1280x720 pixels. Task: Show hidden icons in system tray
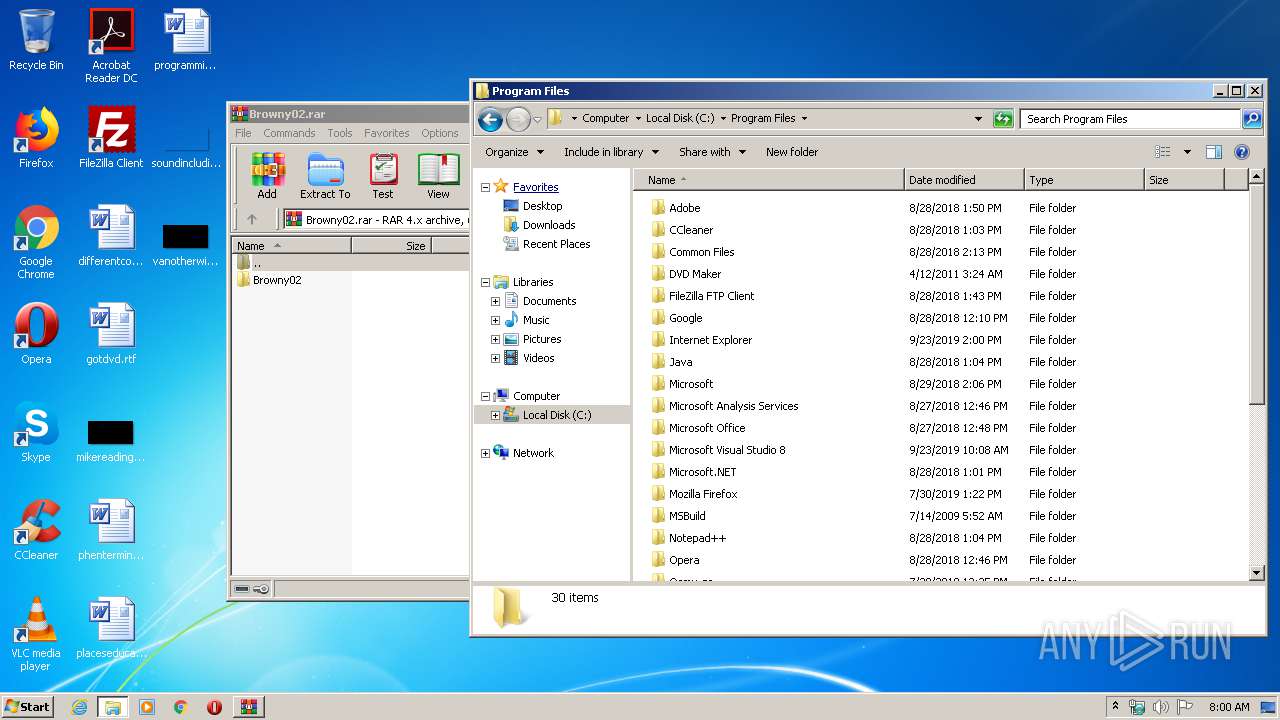pyautogui.click(x=1115, y=707)
